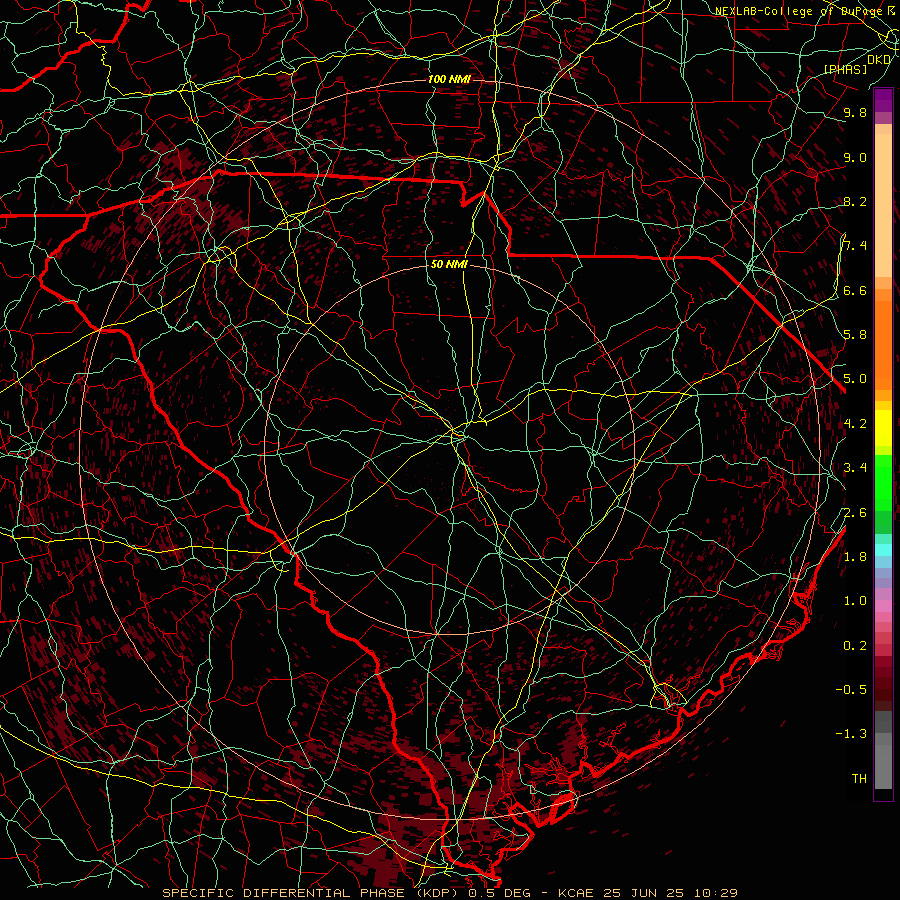Screen dimensions: 900x900
Task: Click the "10:29" time in the caption
Action: 716,893
